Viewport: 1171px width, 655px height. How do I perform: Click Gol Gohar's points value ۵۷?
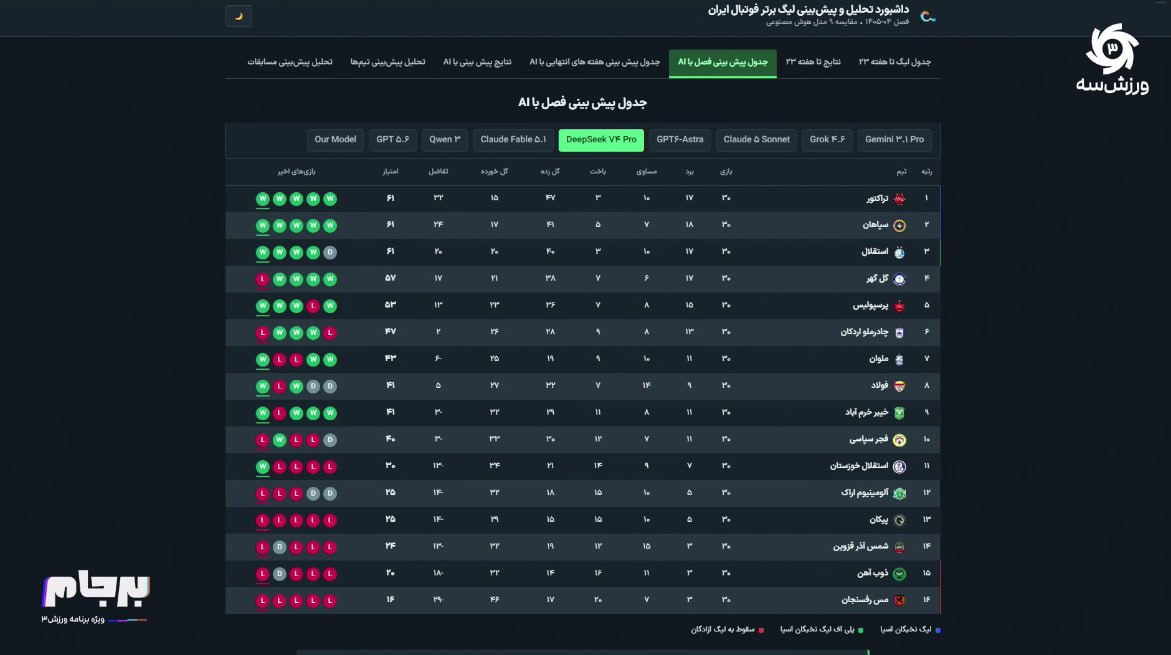391,279
